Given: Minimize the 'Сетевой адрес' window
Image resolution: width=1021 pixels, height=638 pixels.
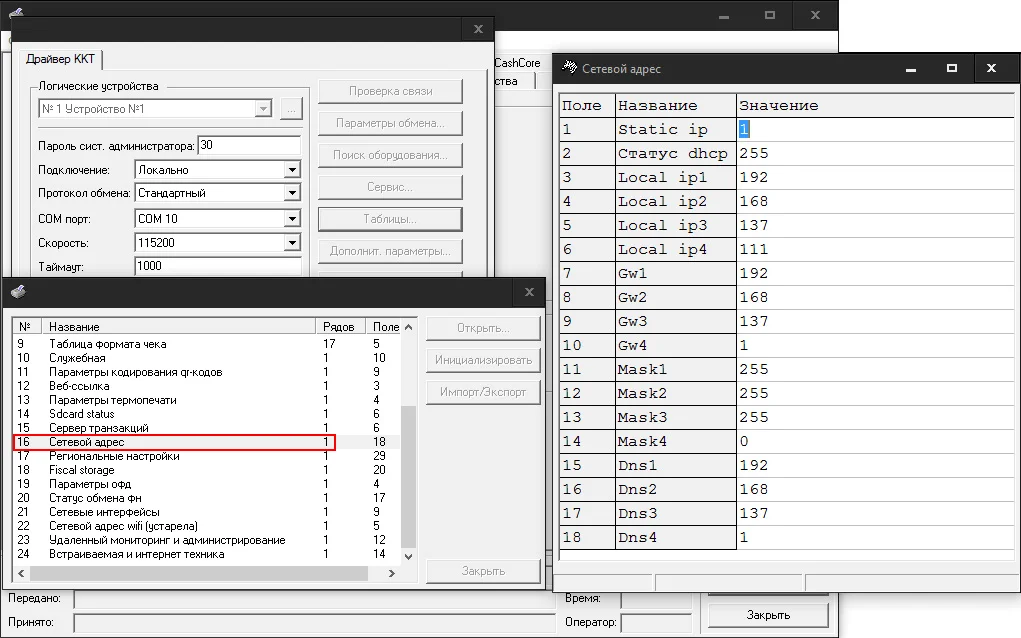Looking at the screenshot, I should [x=911, y=68].
